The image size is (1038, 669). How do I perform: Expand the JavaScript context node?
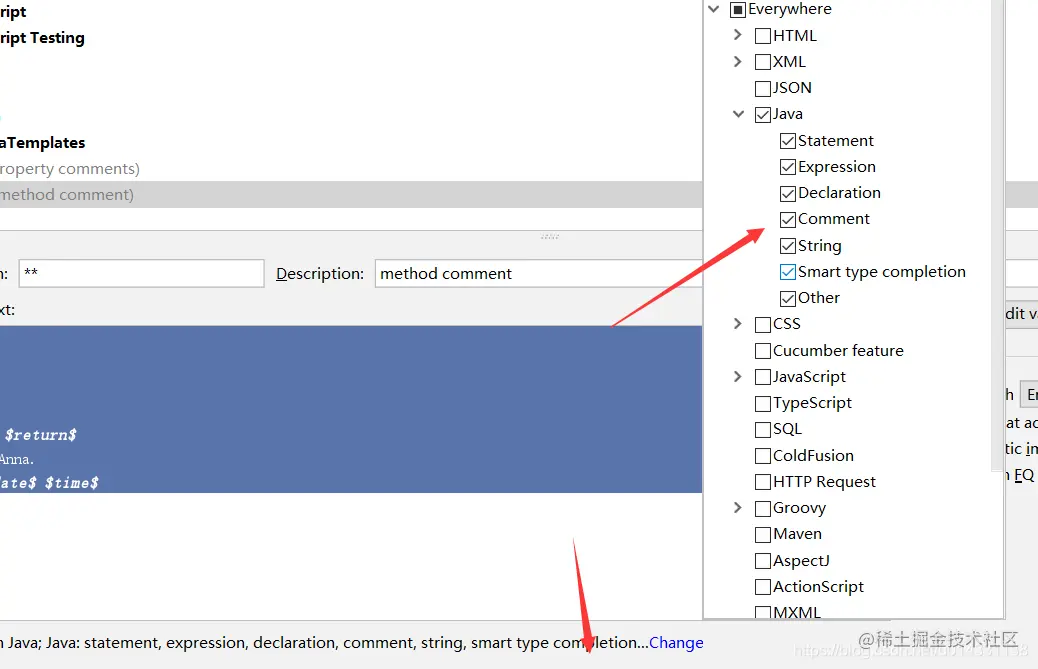(x=737, y=377)
